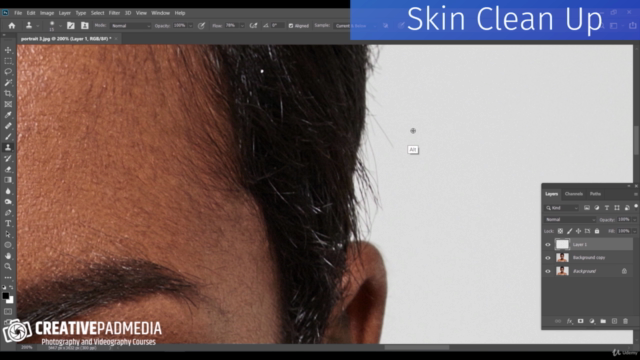Open the layer blend mode Normal dropdown
Image resolution: width=640 pixels, height=360 pixels.
tap(570, 220)
